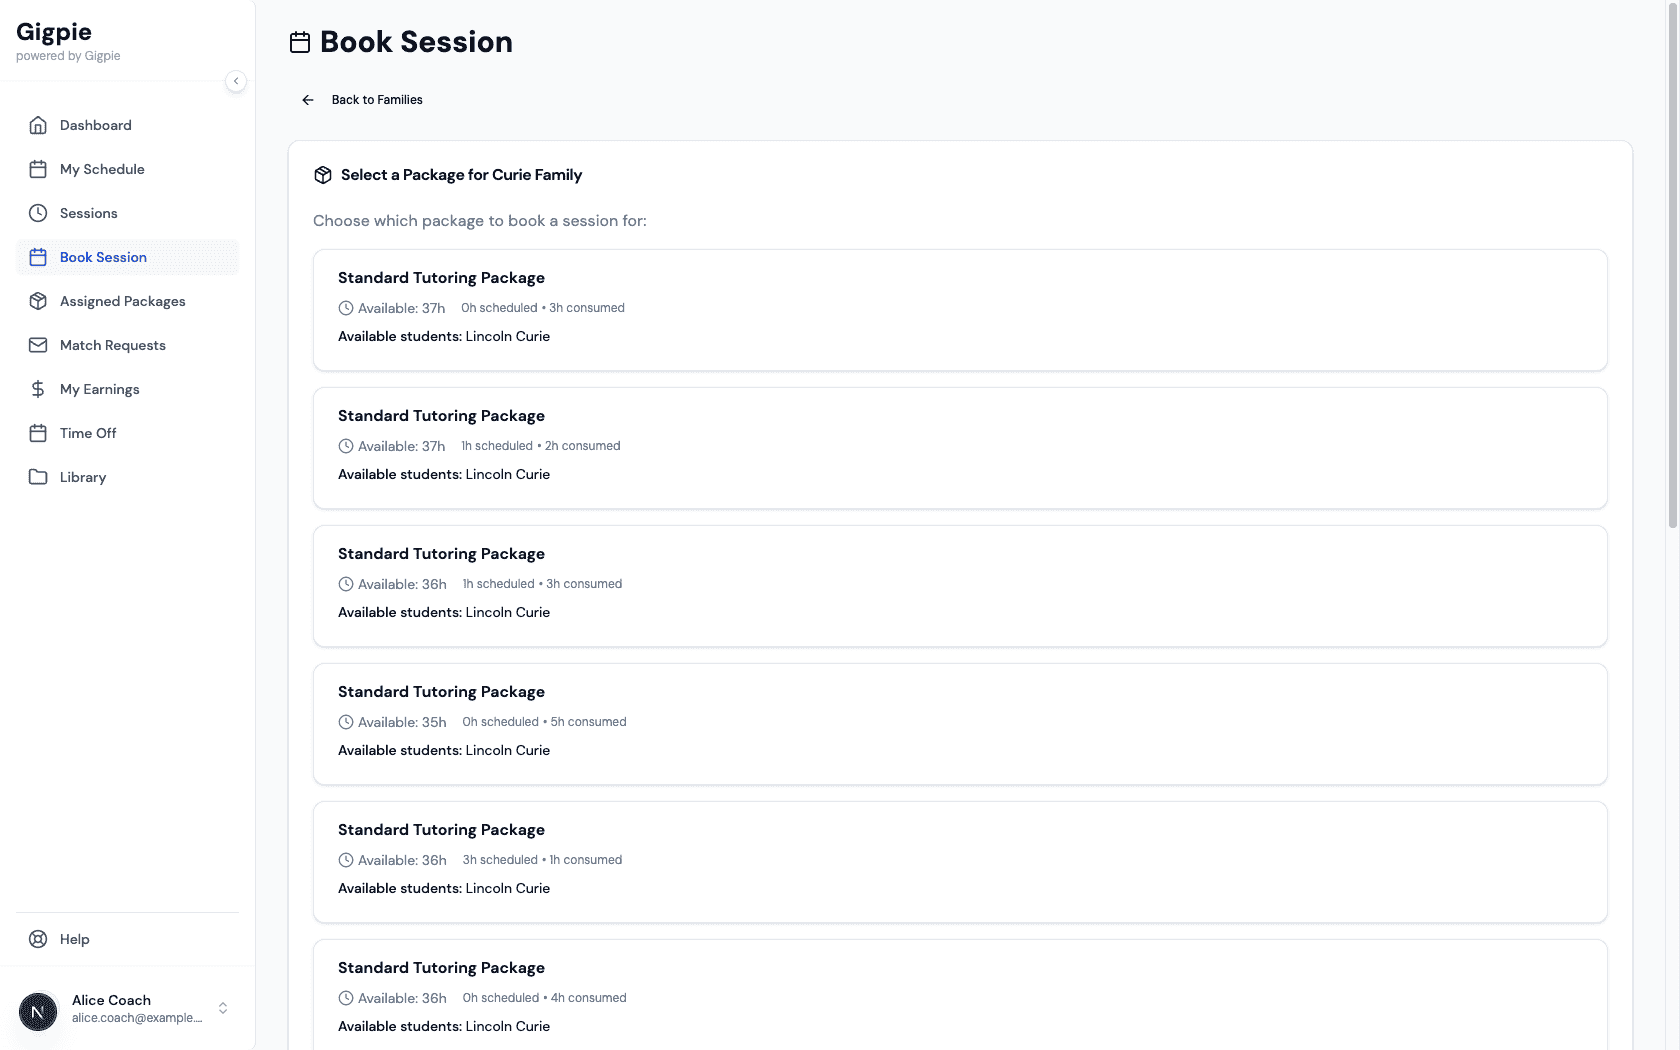Viewport: 1680px width, 1050px height.
Task: Click the Library folder icon
Action: point(38,477)
